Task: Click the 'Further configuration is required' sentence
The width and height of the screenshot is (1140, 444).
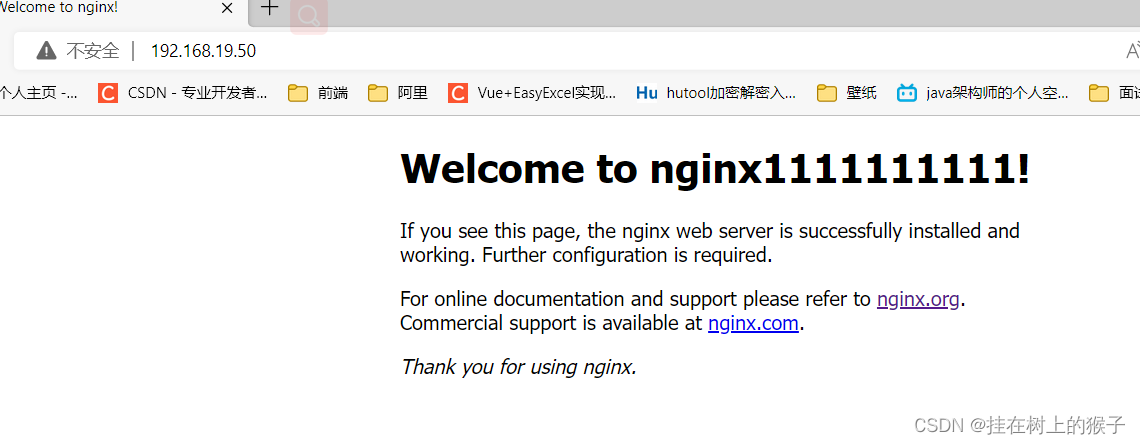Action: (625, 255)
